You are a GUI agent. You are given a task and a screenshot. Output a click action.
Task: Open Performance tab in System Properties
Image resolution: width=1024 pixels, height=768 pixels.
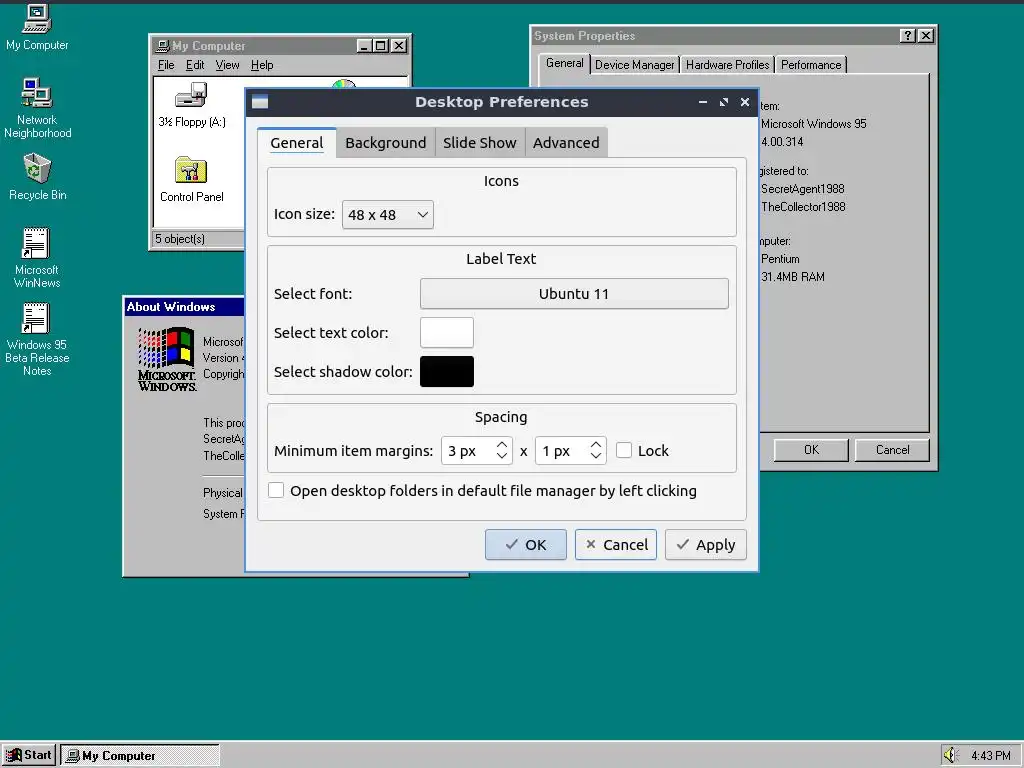[x=810, y=65]
